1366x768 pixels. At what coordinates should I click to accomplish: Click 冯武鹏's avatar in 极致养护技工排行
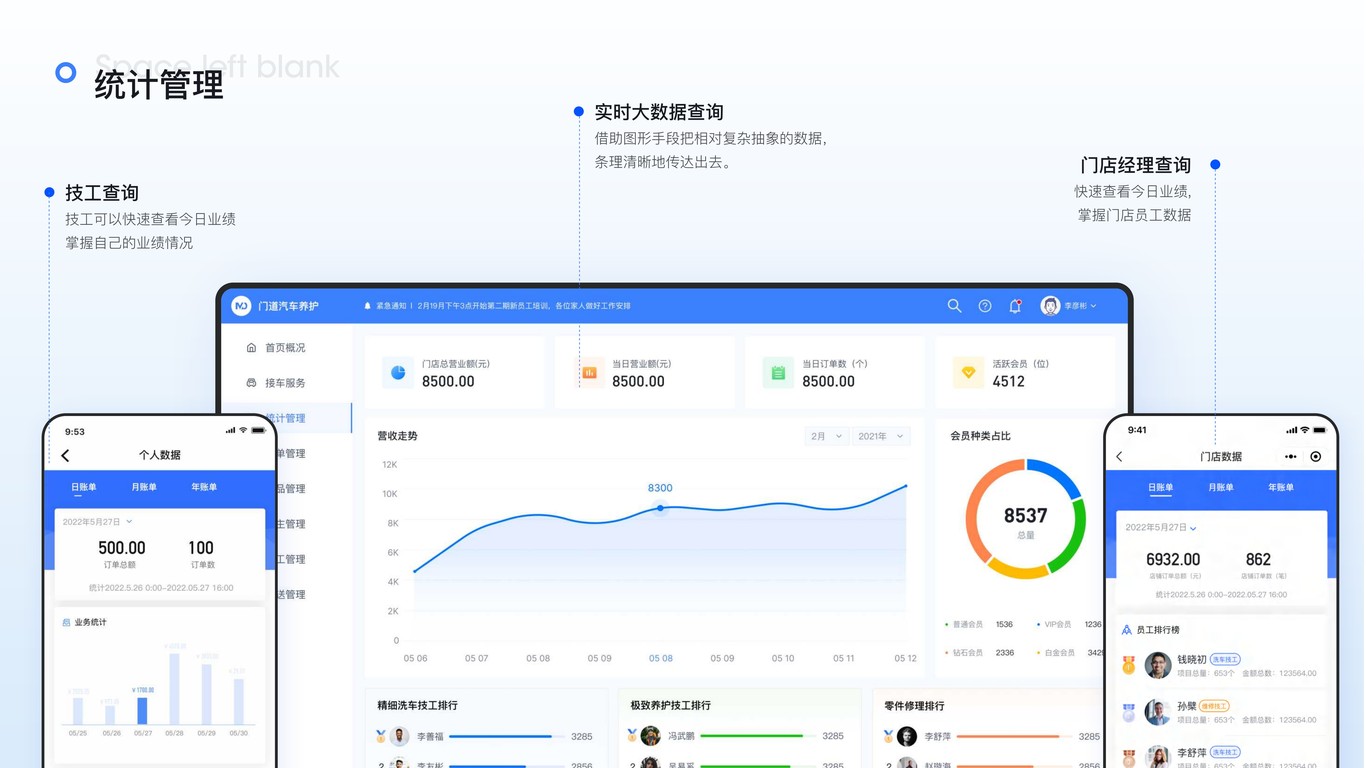coord(651,736)
